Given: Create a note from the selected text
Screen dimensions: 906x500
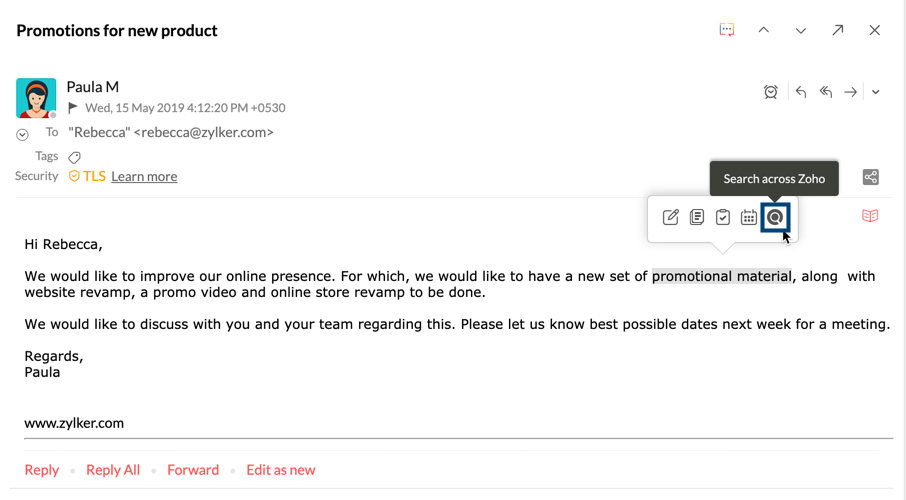Looking at the screenshot, I should pos(697,217).
